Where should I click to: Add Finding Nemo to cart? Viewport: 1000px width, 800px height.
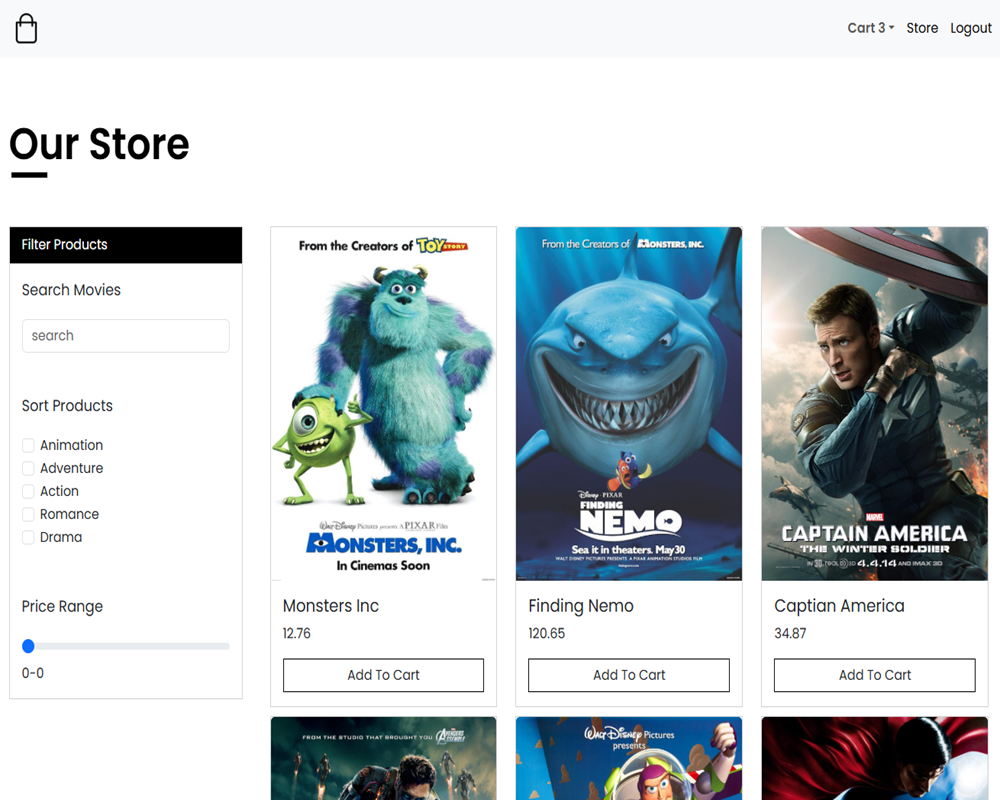[x=629, y=675]
